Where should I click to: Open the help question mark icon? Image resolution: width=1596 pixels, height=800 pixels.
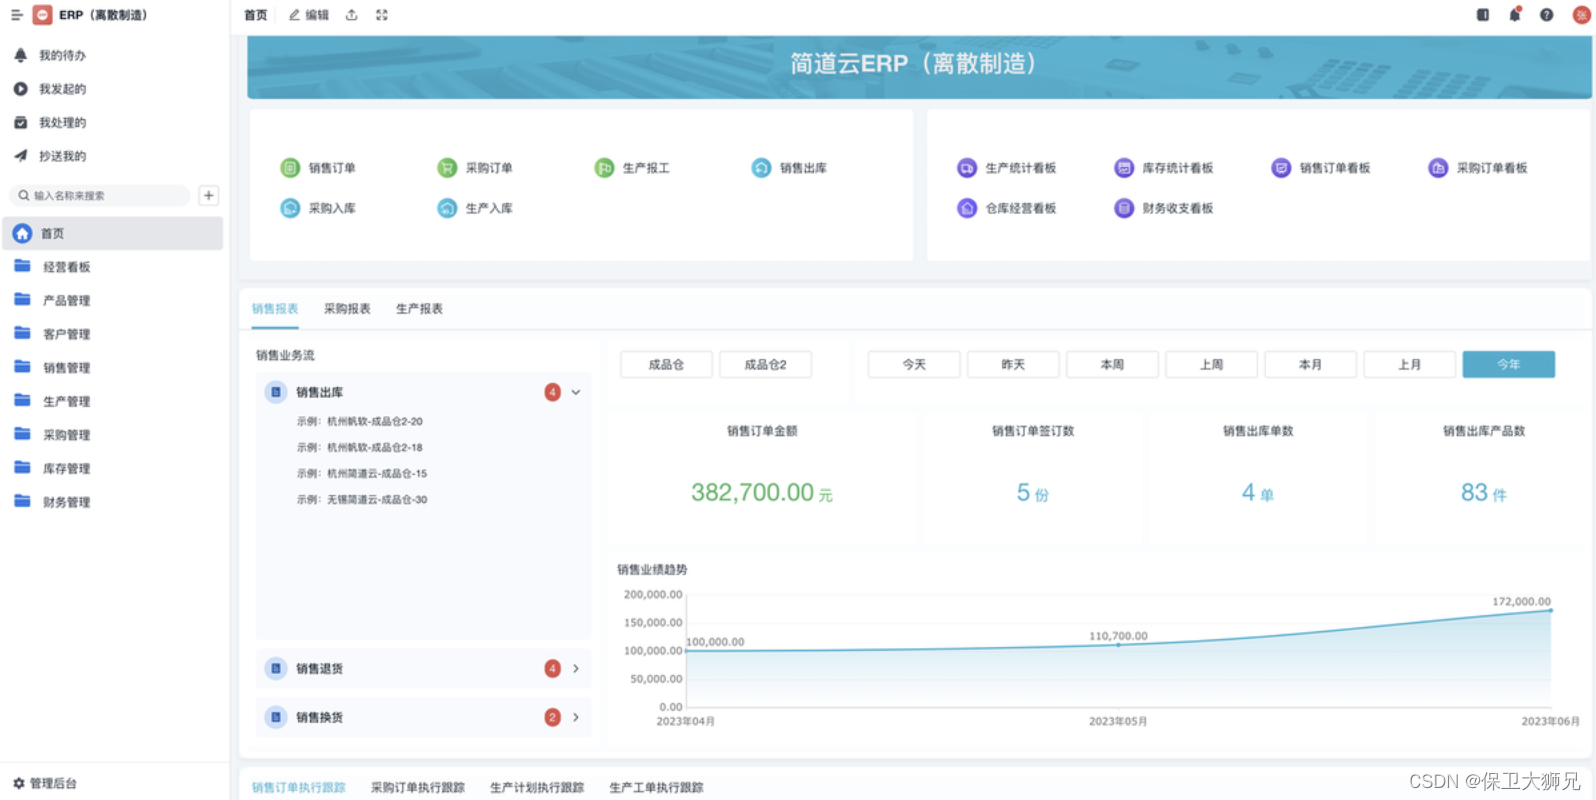(1547, 15)
